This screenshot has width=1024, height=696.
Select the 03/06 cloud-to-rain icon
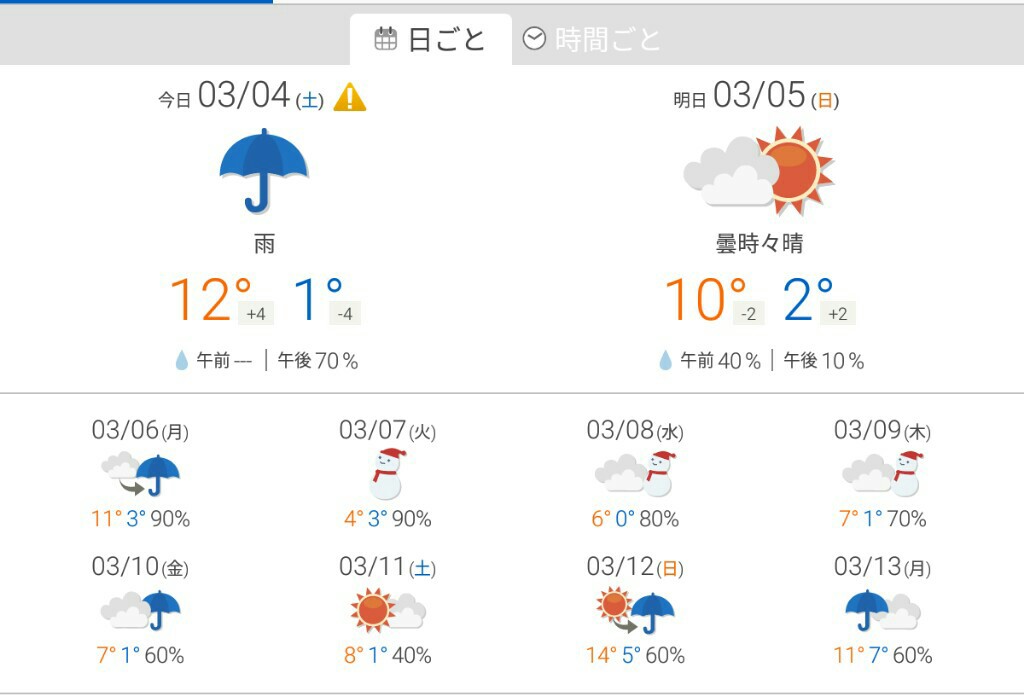(140, 474)
